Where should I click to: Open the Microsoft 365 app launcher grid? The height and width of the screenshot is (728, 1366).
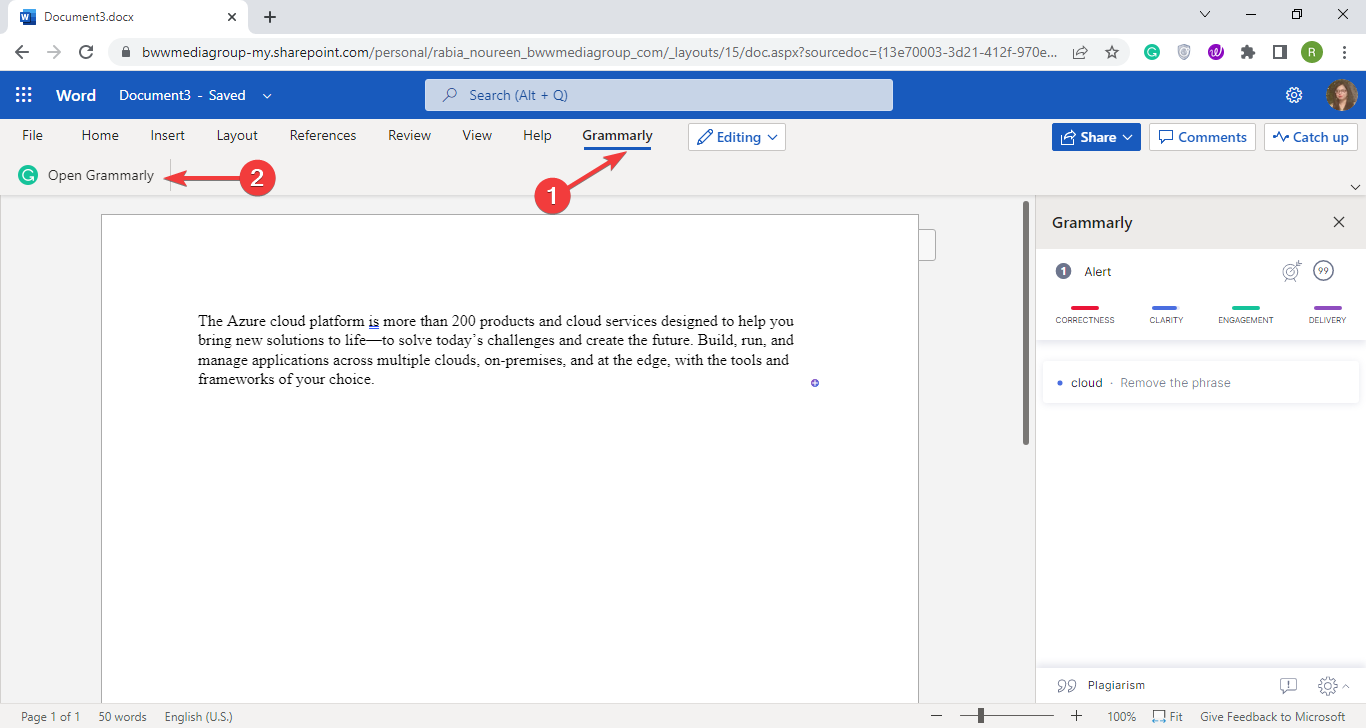(x=23, y=94)
